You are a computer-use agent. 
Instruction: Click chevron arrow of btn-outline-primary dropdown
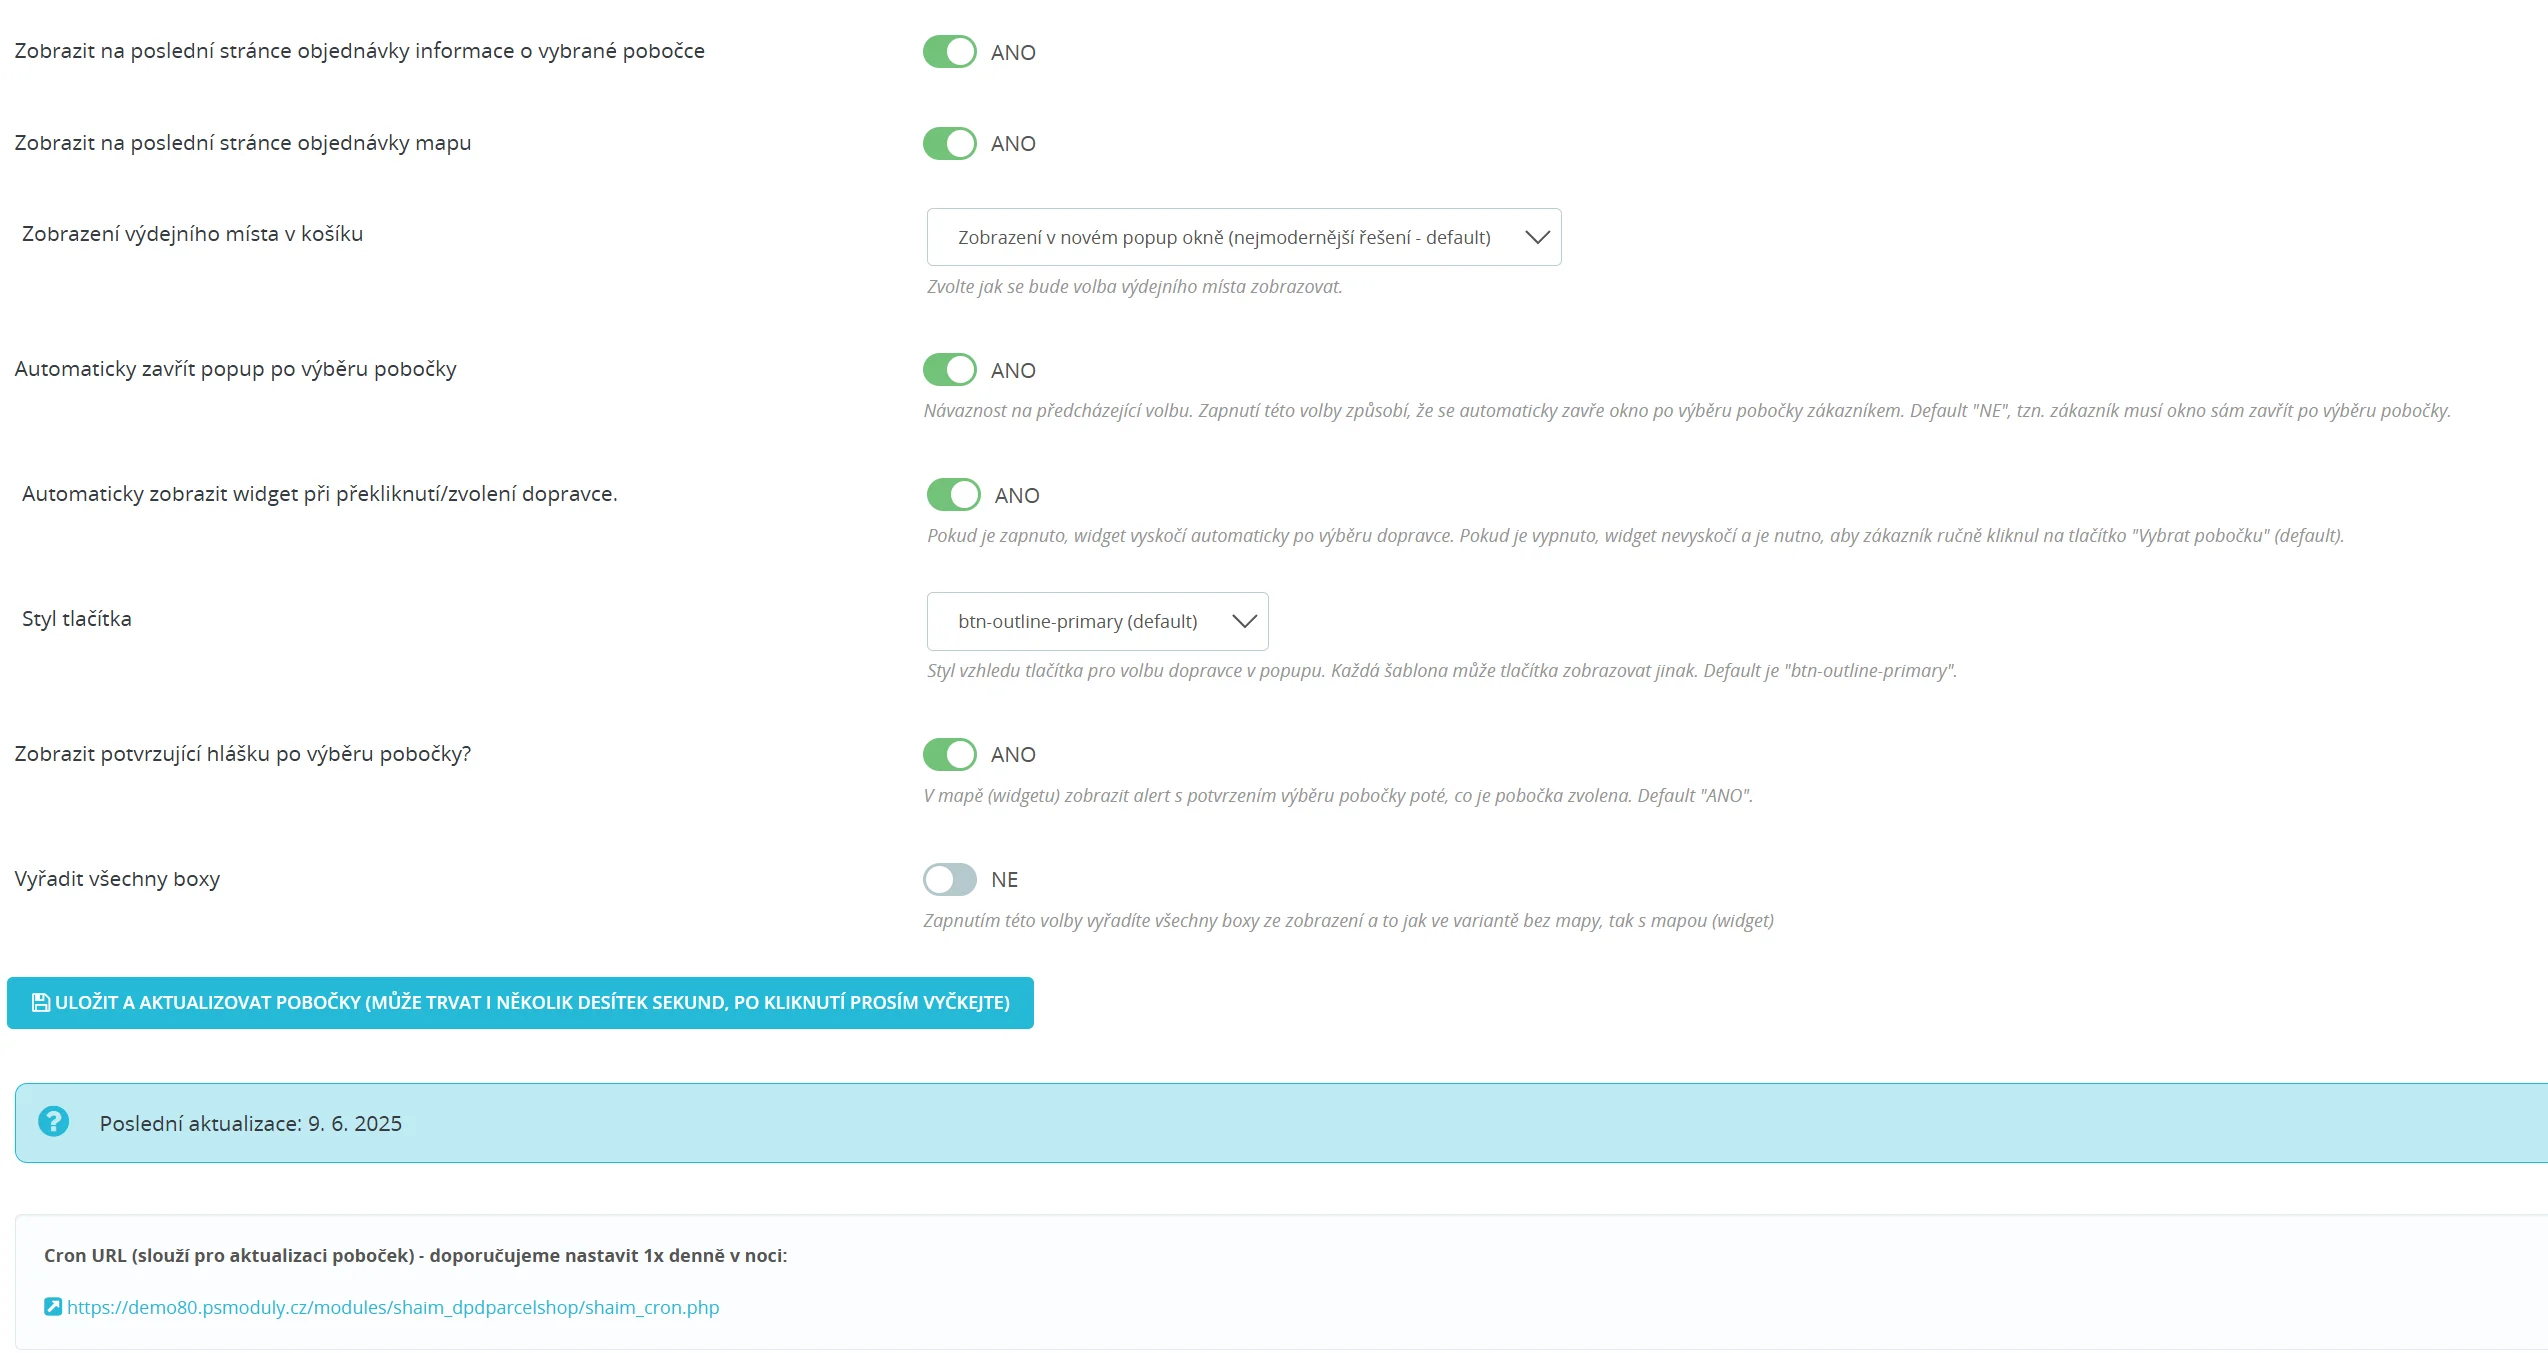[1244, 621]
